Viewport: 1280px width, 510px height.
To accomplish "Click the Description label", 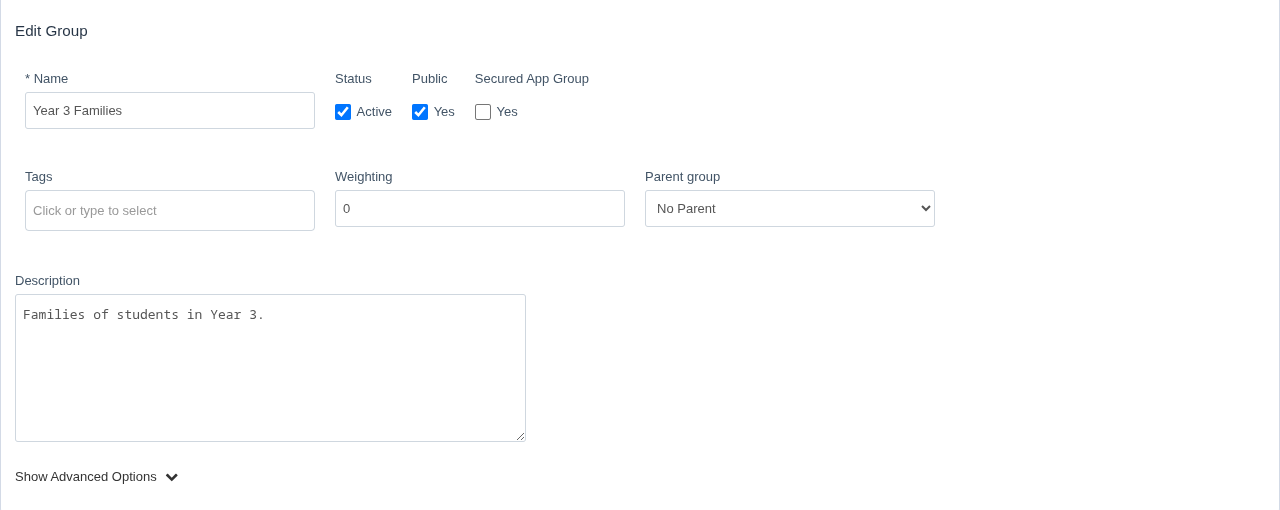I will point(47,281).
